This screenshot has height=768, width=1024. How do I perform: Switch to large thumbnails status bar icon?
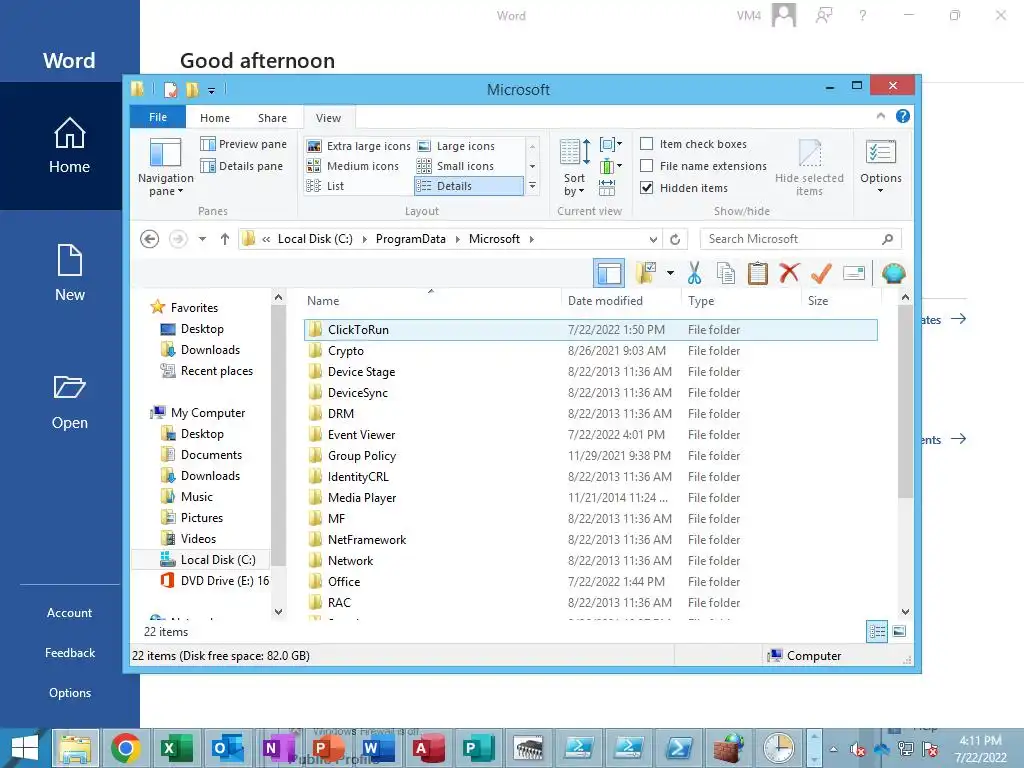(899, 632)
